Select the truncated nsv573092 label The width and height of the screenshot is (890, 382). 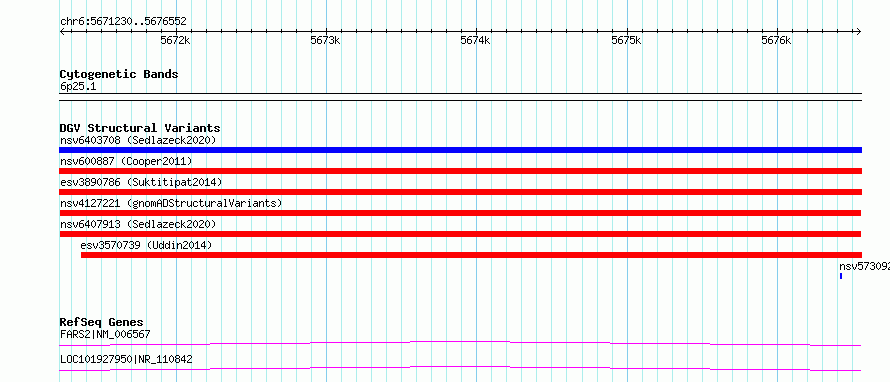(864, 266)
